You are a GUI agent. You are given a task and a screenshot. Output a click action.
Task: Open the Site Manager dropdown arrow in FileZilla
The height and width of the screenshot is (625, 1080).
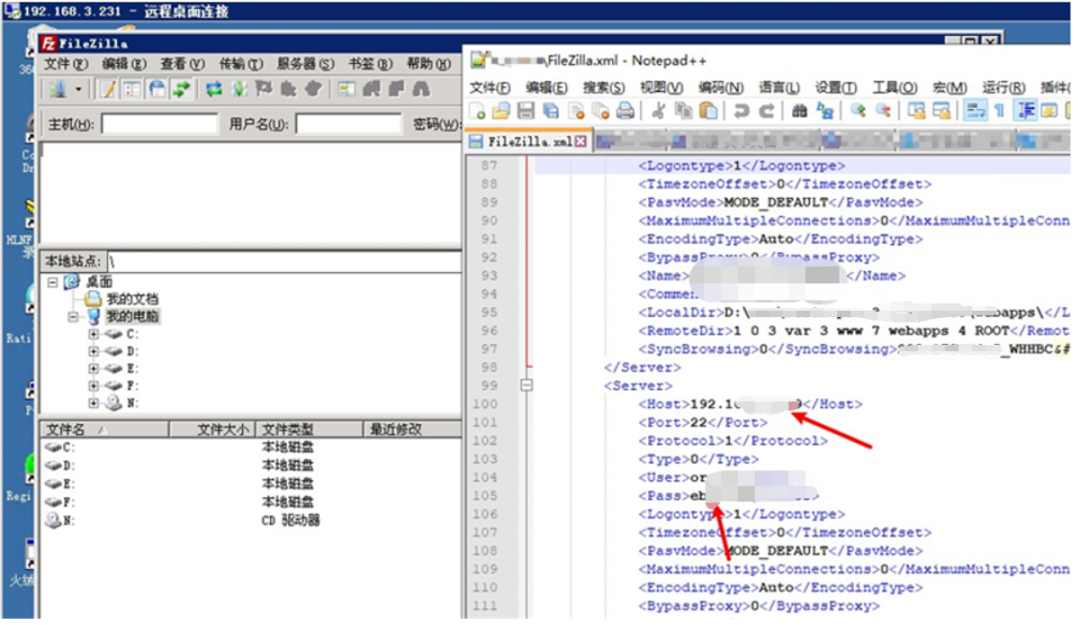click(x=79, y=90)
